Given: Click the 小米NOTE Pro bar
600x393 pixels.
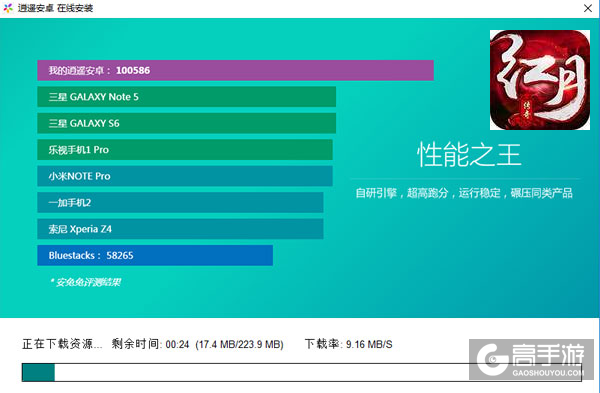Looking at the screenshot, I should (185, 176).
